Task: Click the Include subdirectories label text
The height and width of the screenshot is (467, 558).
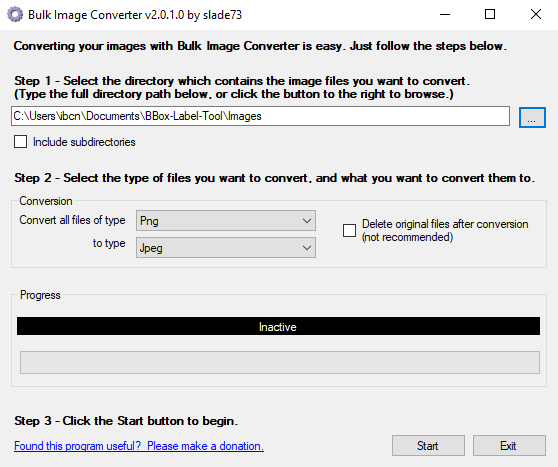Action: point(84,142)
